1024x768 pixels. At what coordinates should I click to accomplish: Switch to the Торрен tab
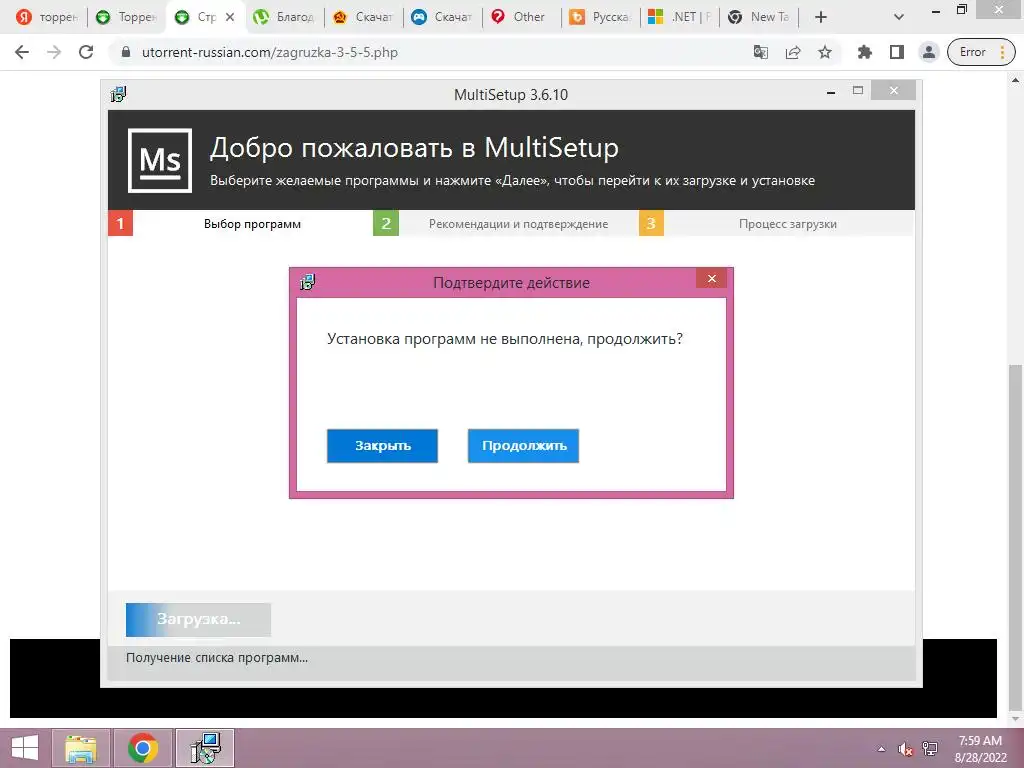tap(126, 17)
